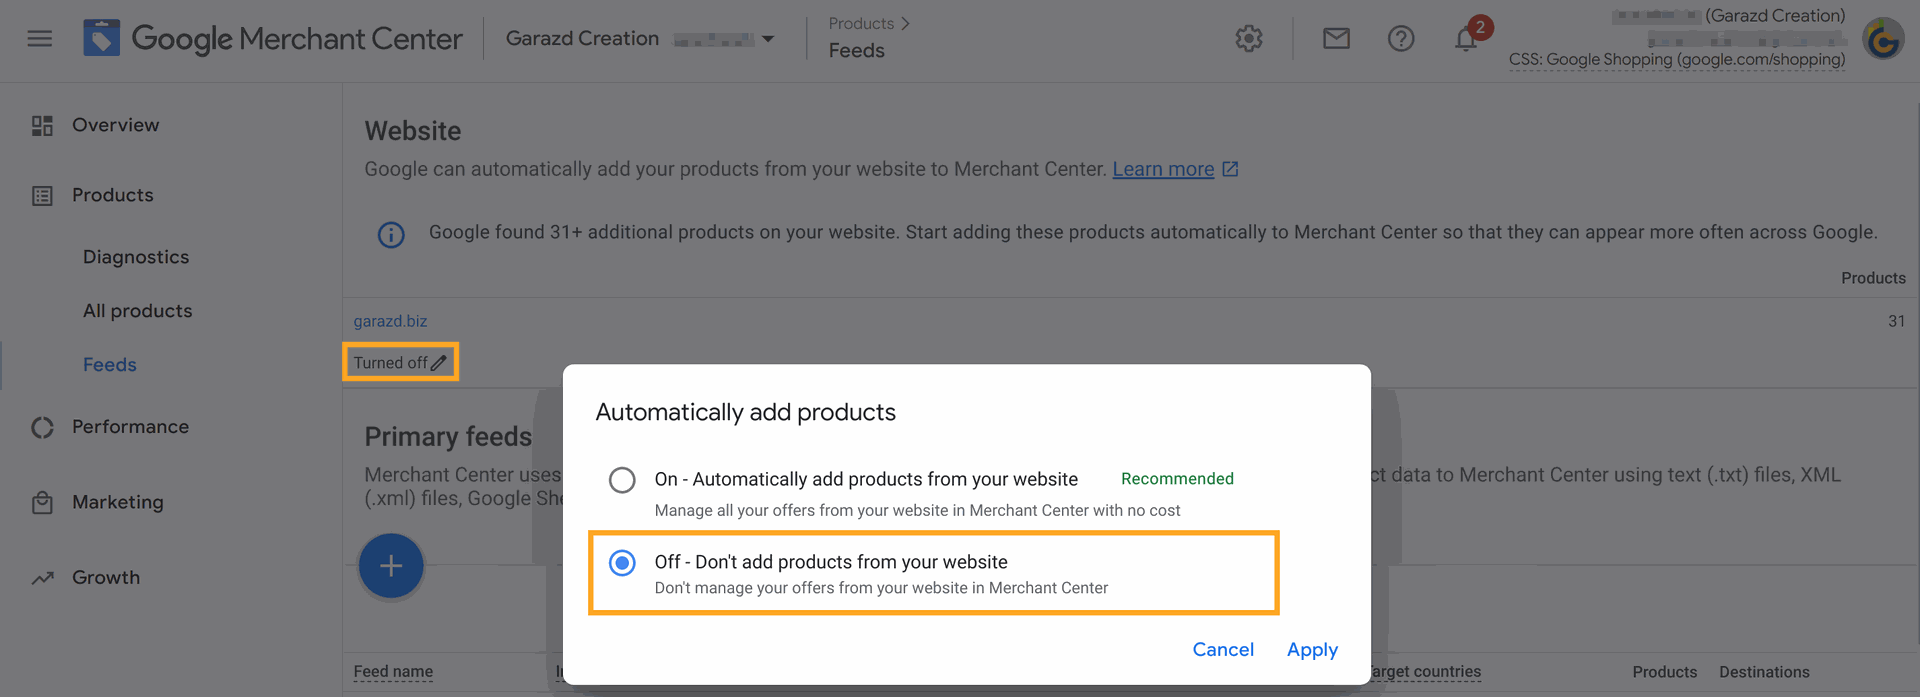Open the garazd.biz website link

coord(390,321)
